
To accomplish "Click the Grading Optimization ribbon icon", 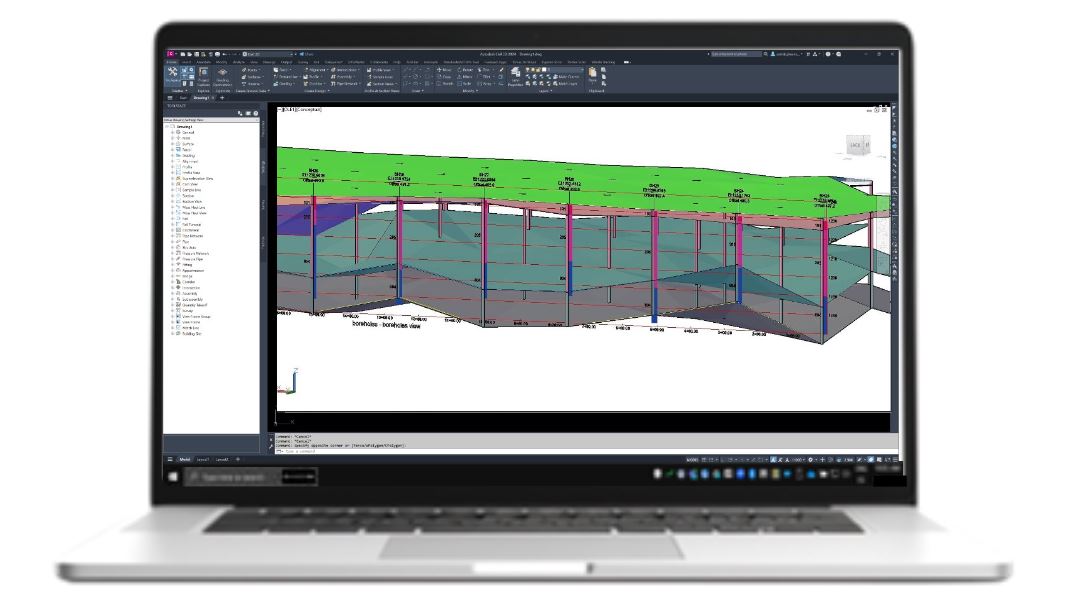I will (x=222, y=75).
